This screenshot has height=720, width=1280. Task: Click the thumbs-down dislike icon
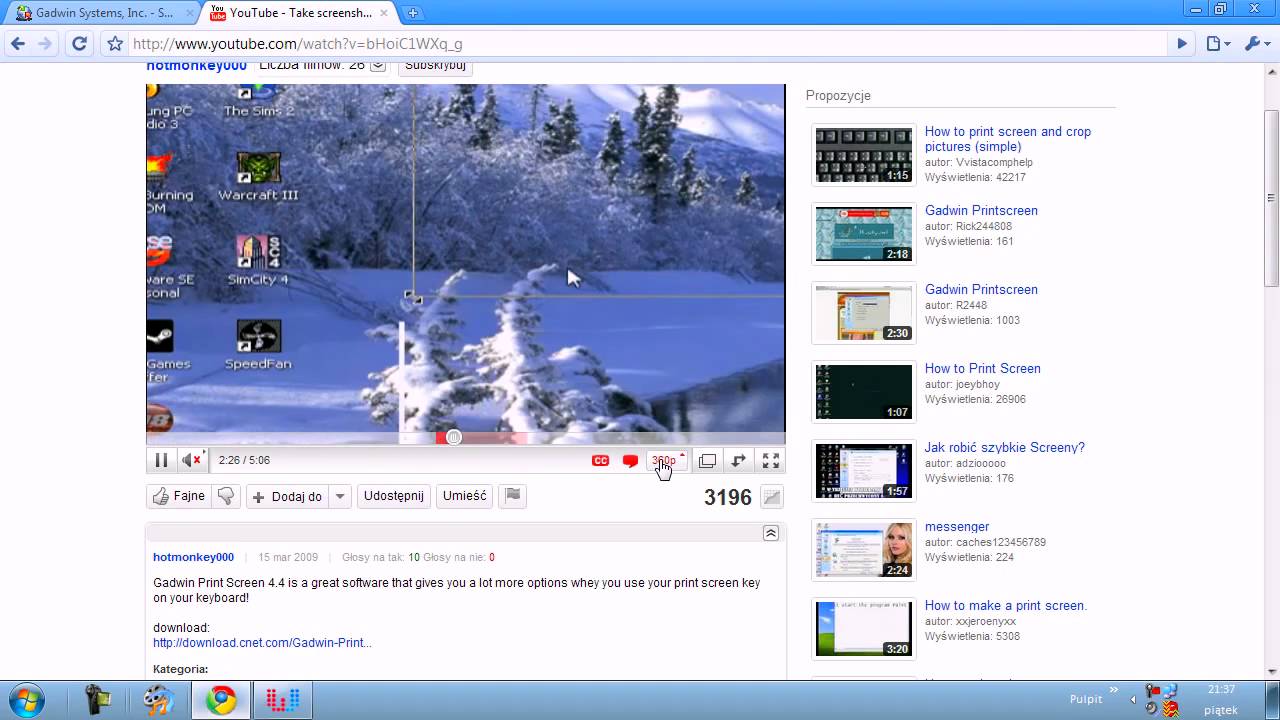point(226,496)
